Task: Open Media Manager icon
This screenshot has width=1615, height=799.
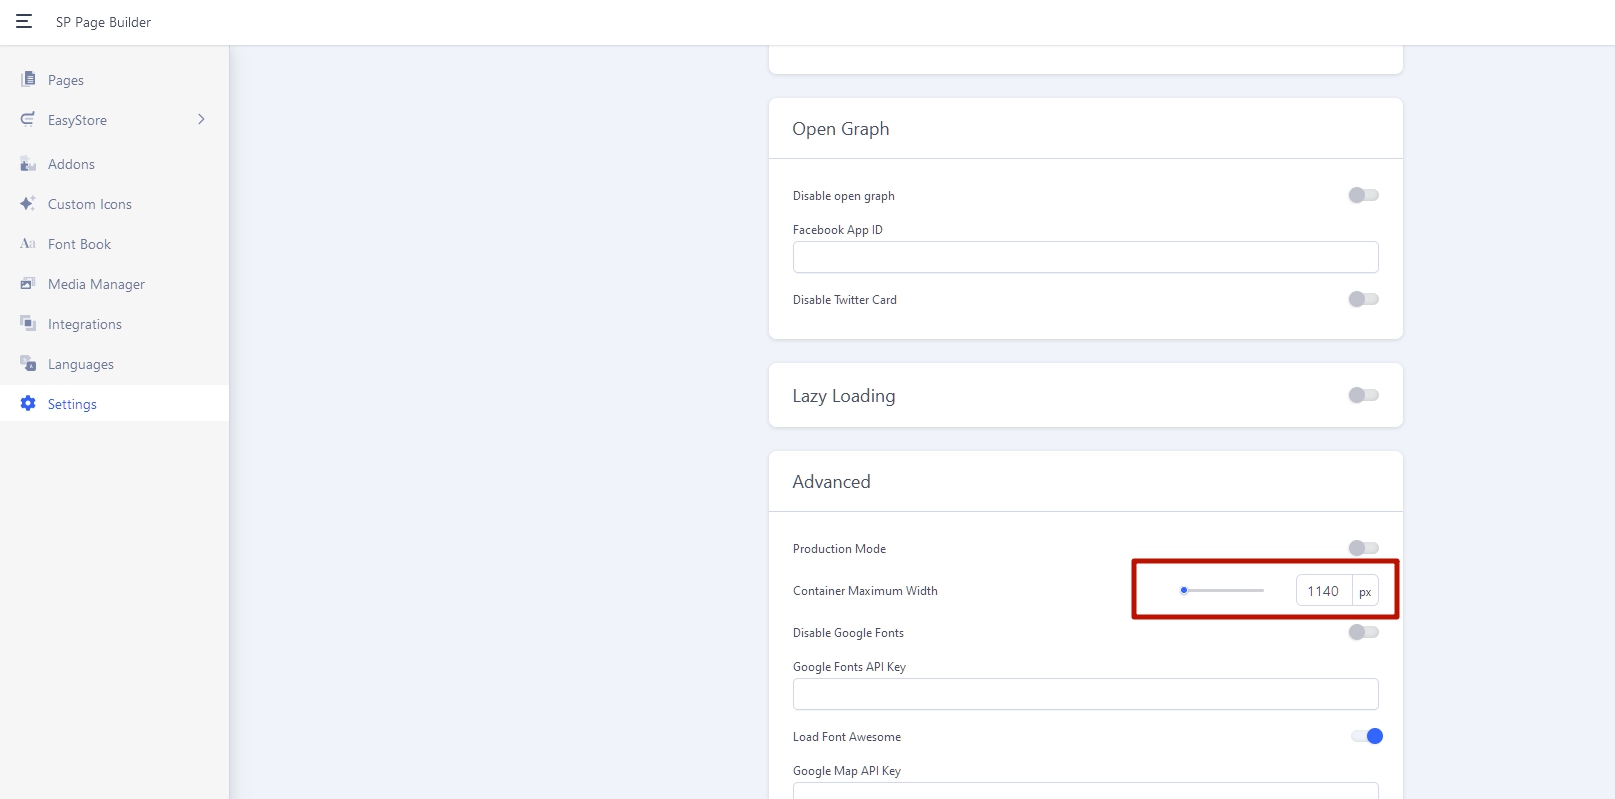Action: click(28, 284)
